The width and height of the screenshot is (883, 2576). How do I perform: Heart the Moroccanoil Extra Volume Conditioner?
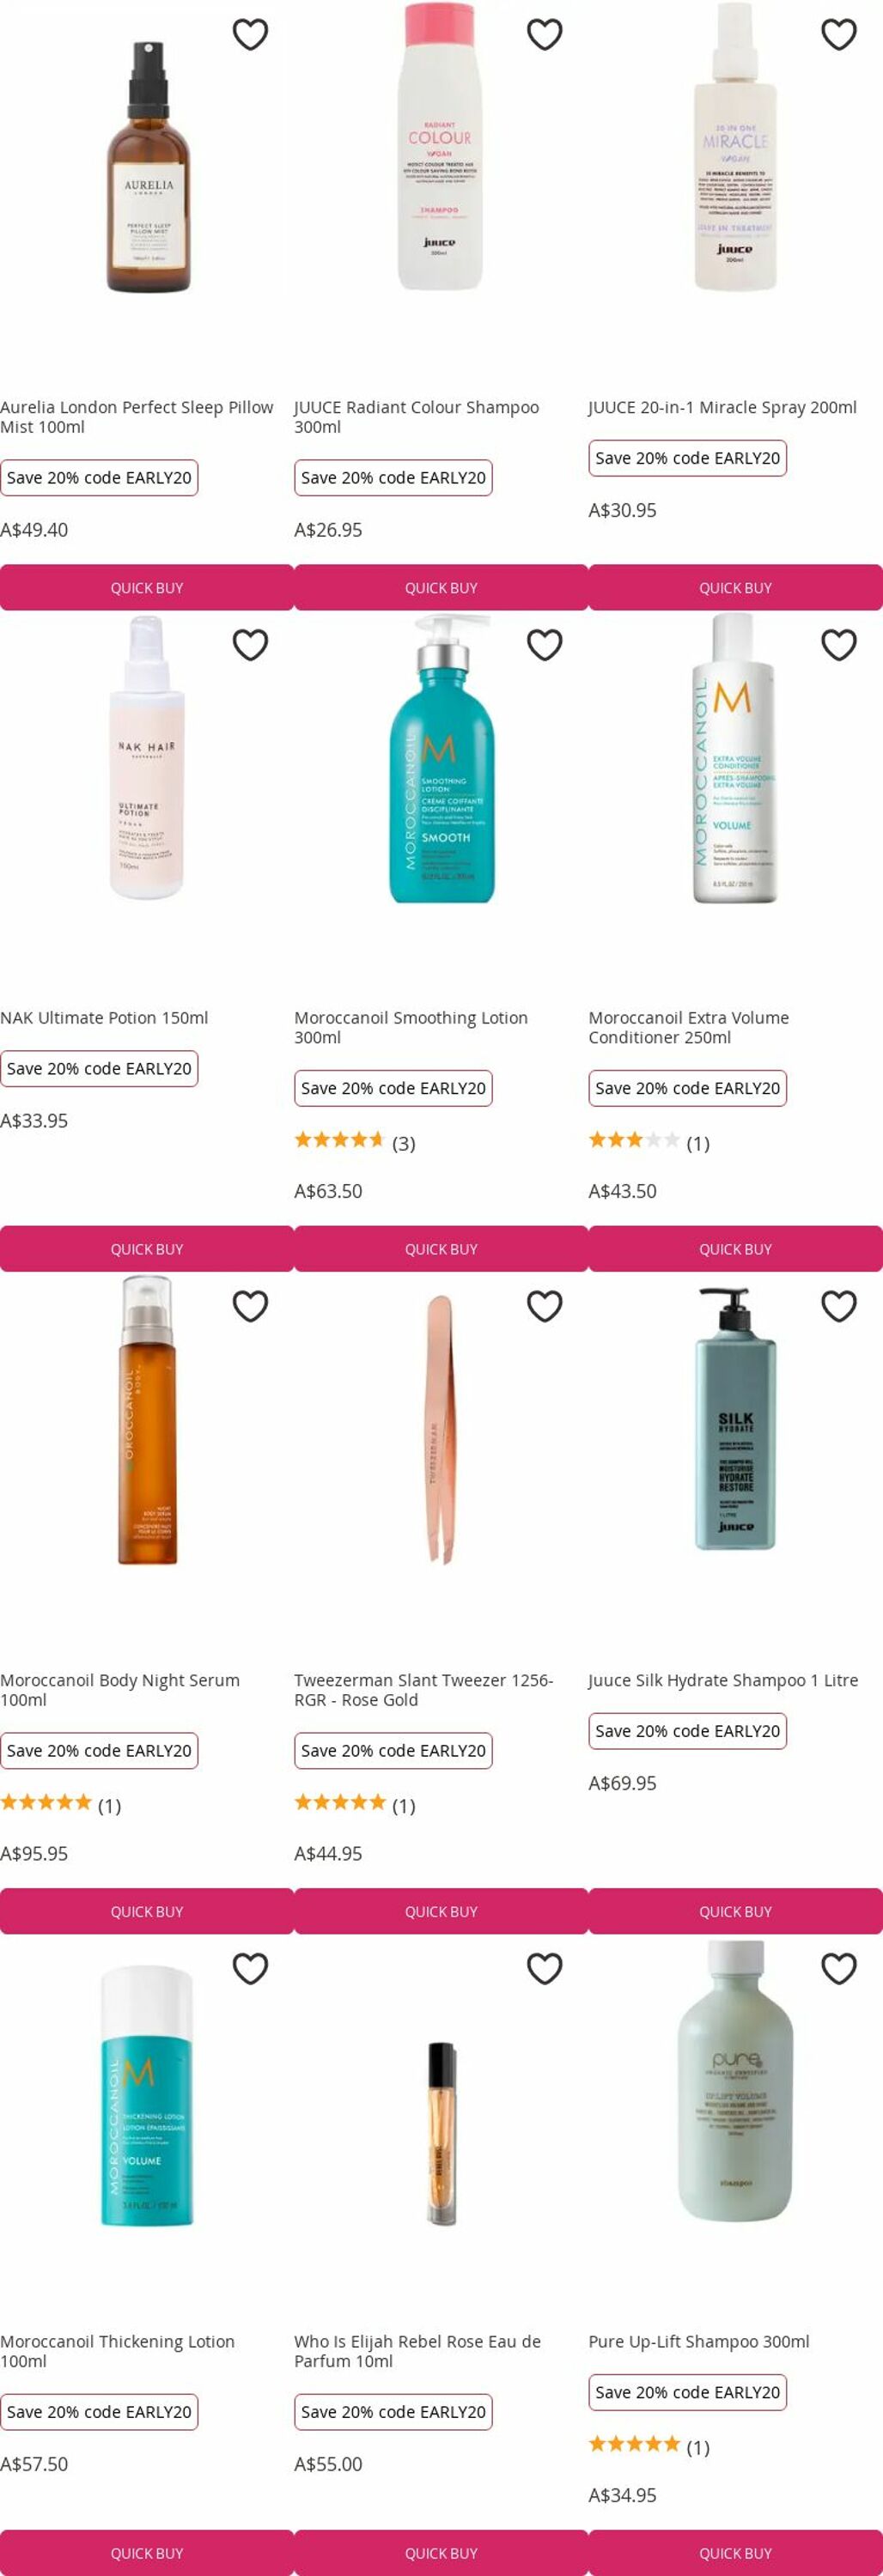click(838, 645)
